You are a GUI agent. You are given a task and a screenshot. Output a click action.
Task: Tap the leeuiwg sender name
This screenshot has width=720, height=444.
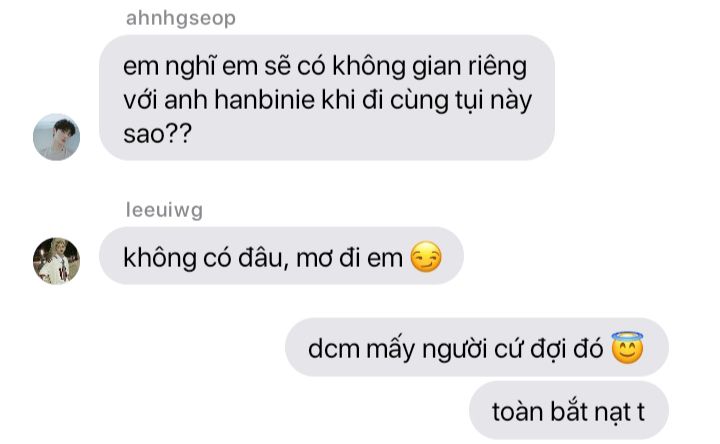click(x=164, y=210)
